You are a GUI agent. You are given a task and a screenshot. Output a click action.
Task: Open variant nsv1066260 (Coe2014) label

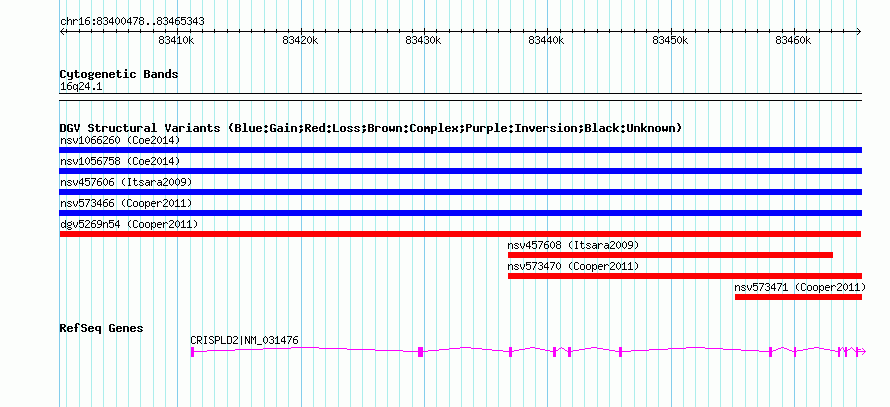click(120, 140)
